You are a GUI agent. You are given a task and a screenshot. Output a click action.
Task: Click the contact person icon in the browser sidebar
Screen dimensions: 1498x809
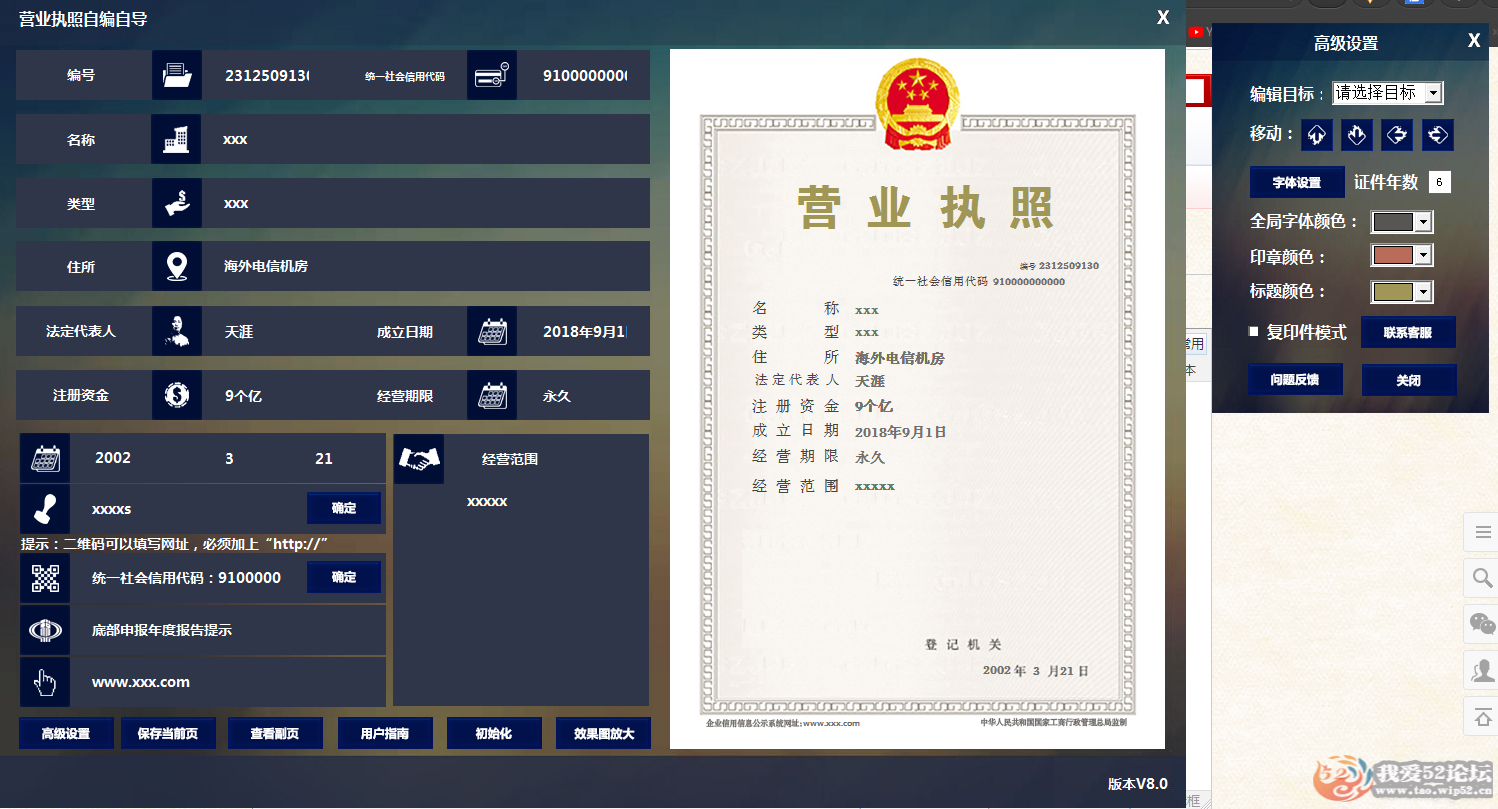[1482, 670]
